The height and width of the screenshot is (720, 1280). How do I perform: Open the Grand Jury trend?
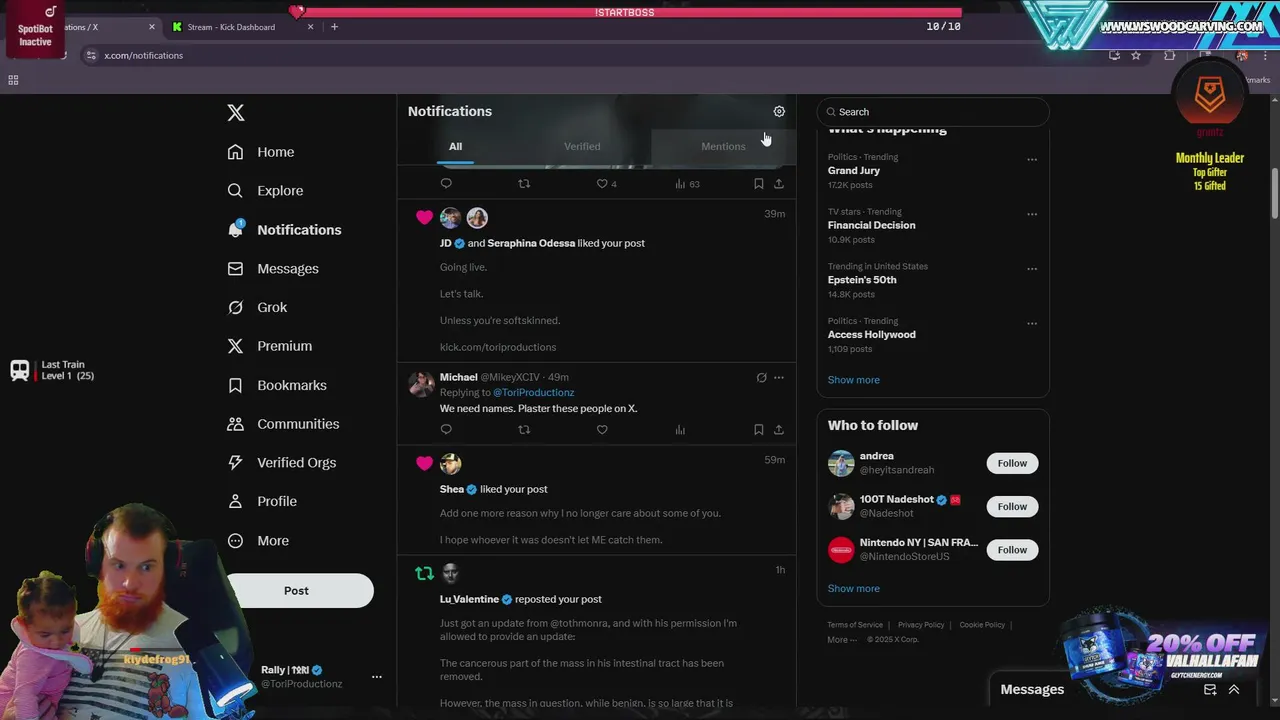pyautogui.click(x=853, y=171)
